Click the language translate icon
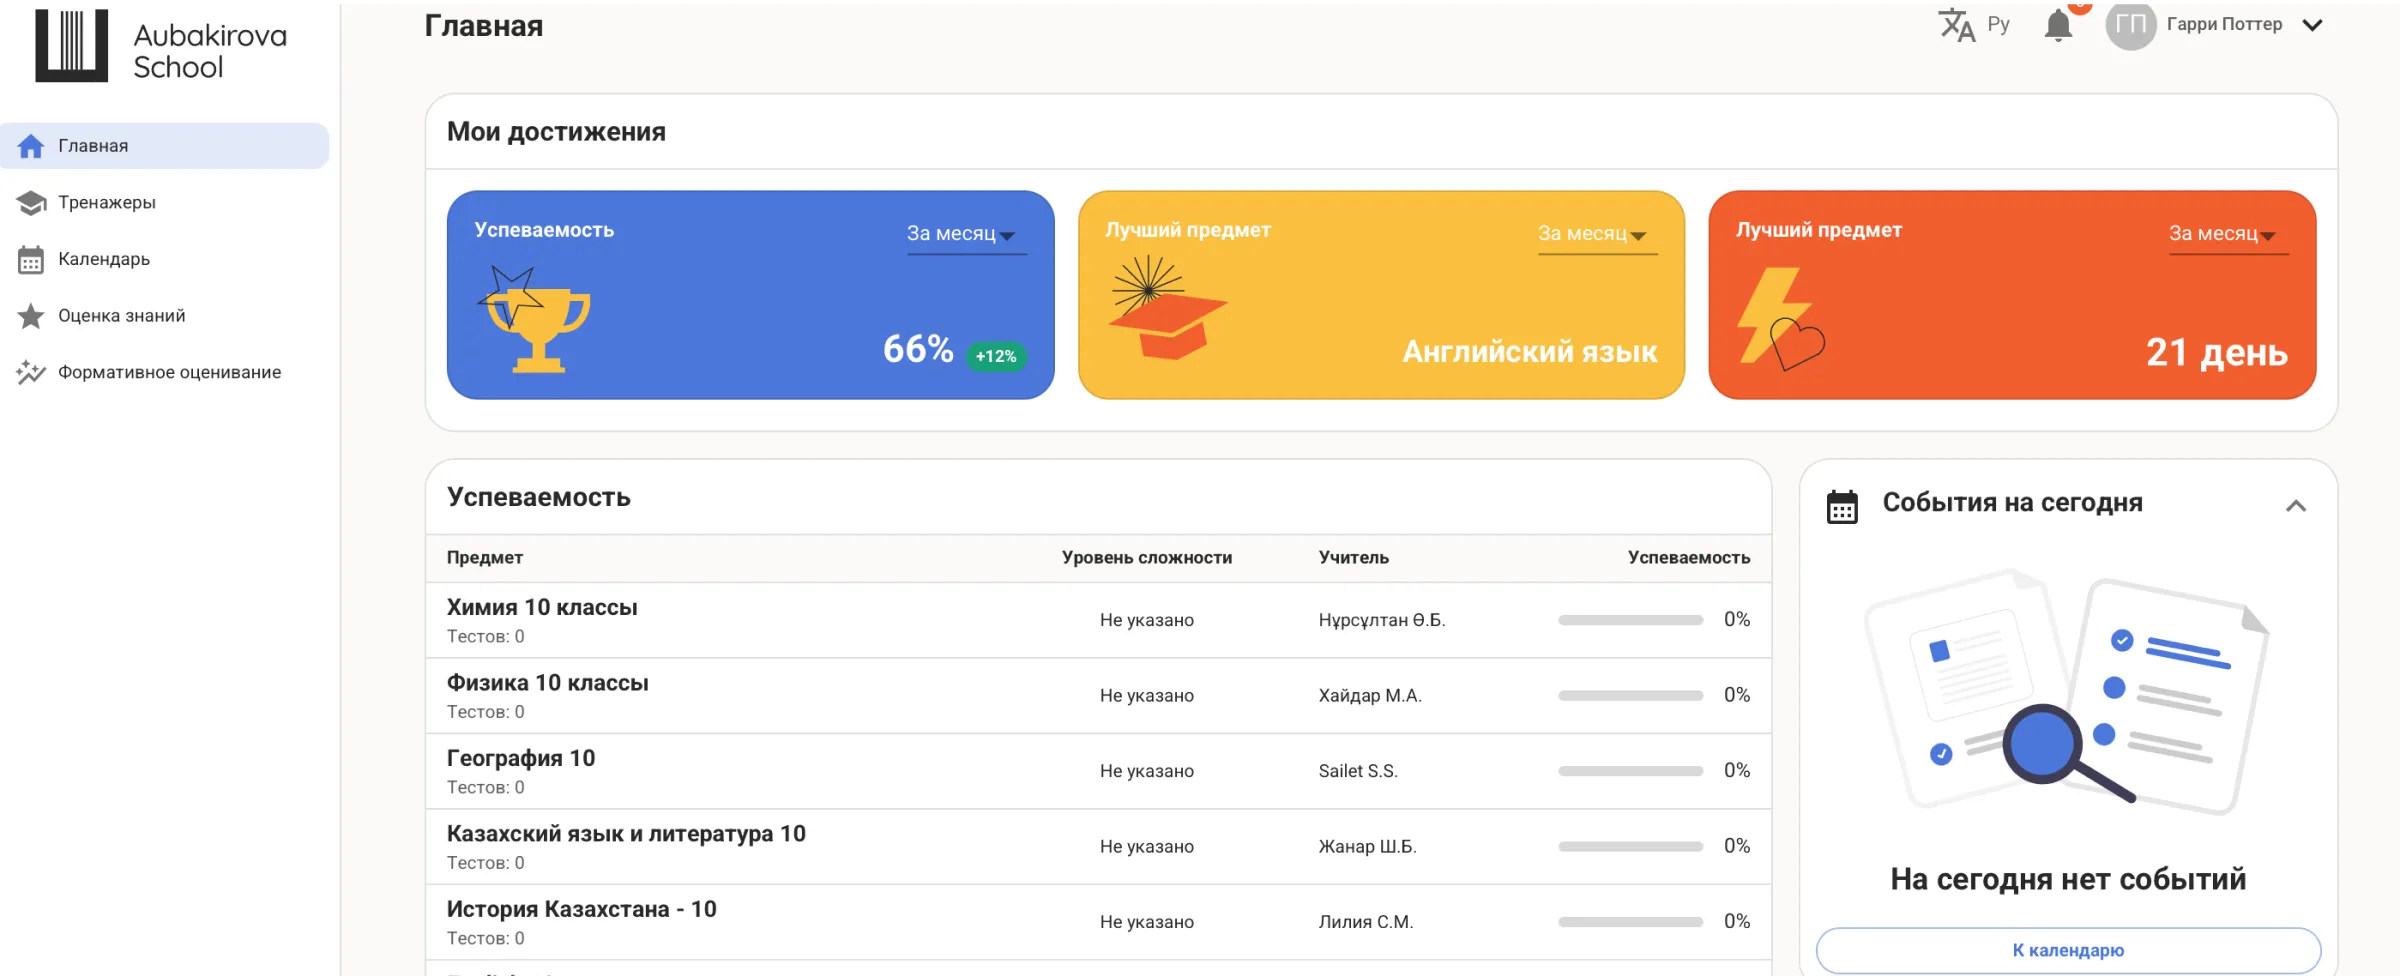Viewport: 2400px width, 976px height. 1956,25
